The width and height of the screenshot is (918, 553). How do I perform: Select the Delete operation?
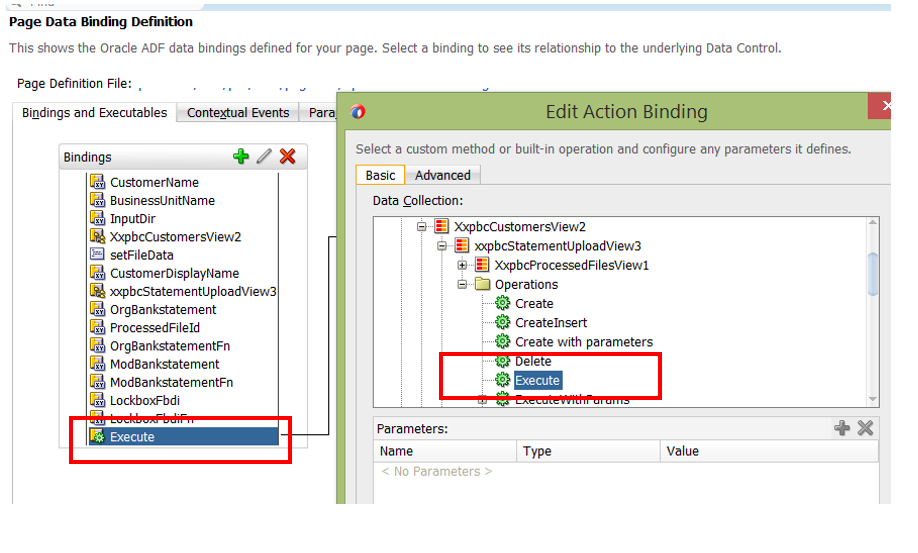tap(533, 361)
